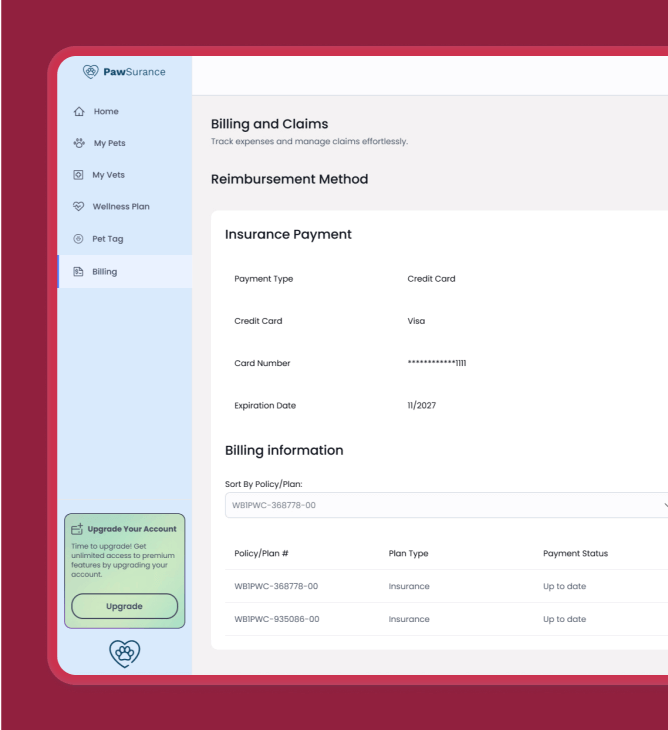Viewport: 668px width, 730px height.
Task: Click the Payment Type label
Action: tap(263, 279)
